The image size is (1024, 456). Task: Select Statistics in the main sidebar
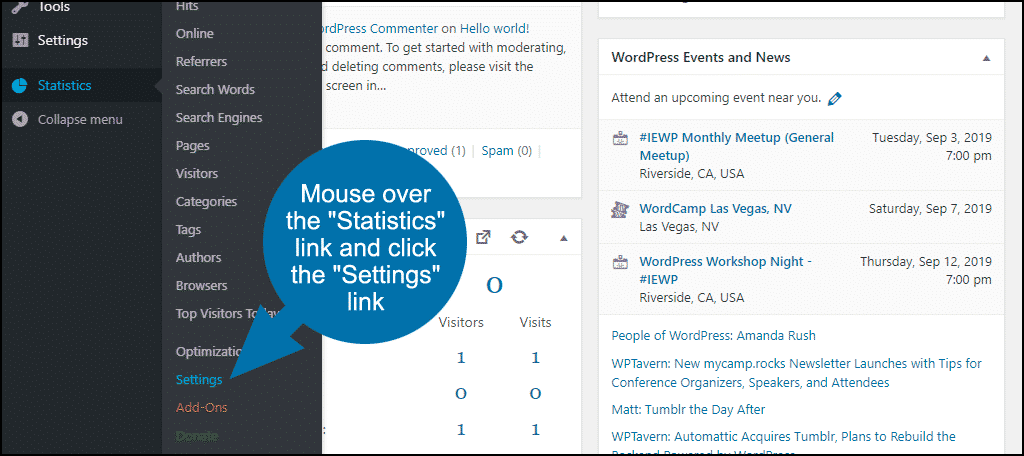click(x=65, y=86)
